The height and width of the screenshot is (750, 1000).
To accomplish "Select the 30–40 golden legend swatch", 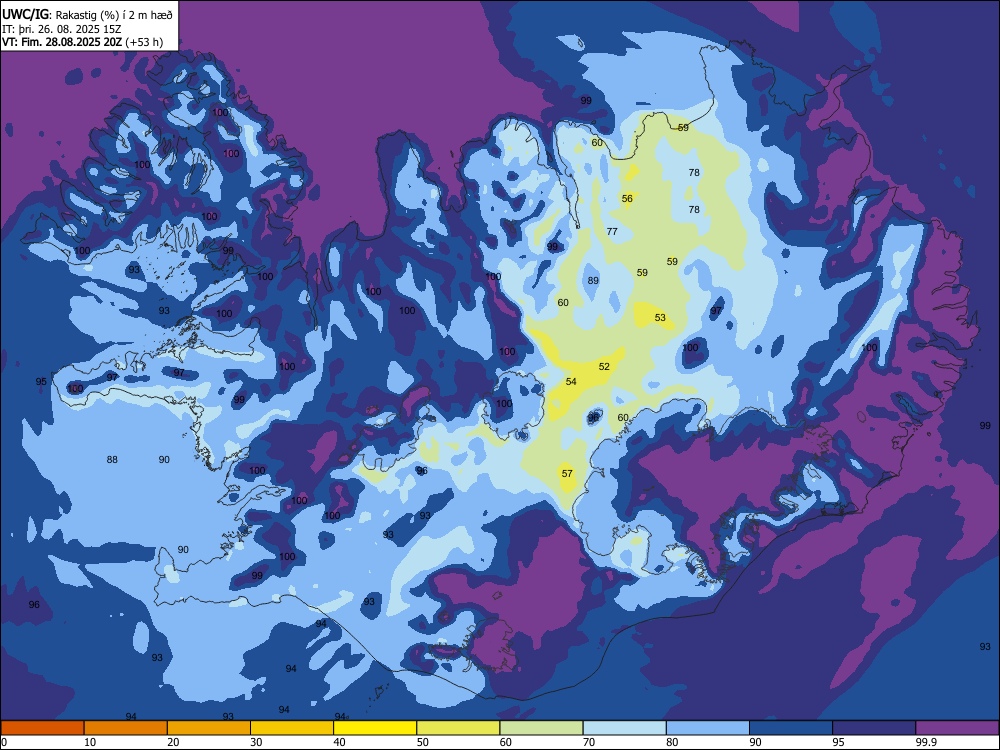I will click(292, 728).
